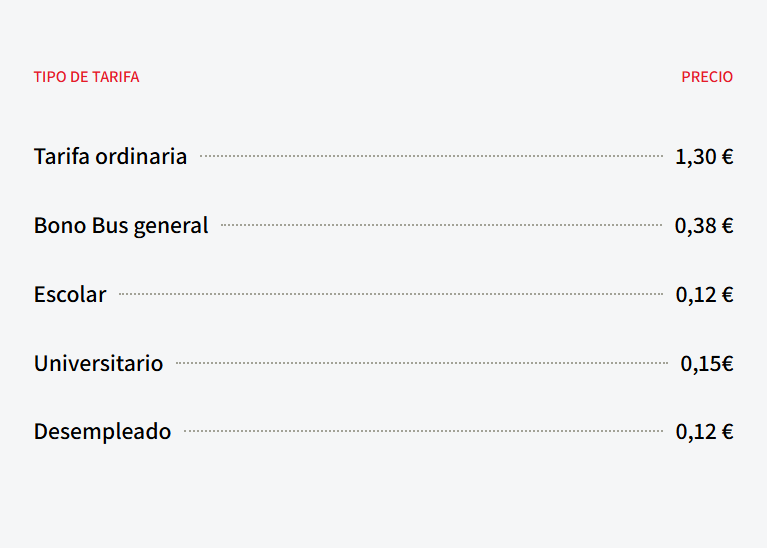Select the Tarifa ordinaria label
The width and height of the screenshot is (767, 548).
pyautogui.click(x=111, y=157)
